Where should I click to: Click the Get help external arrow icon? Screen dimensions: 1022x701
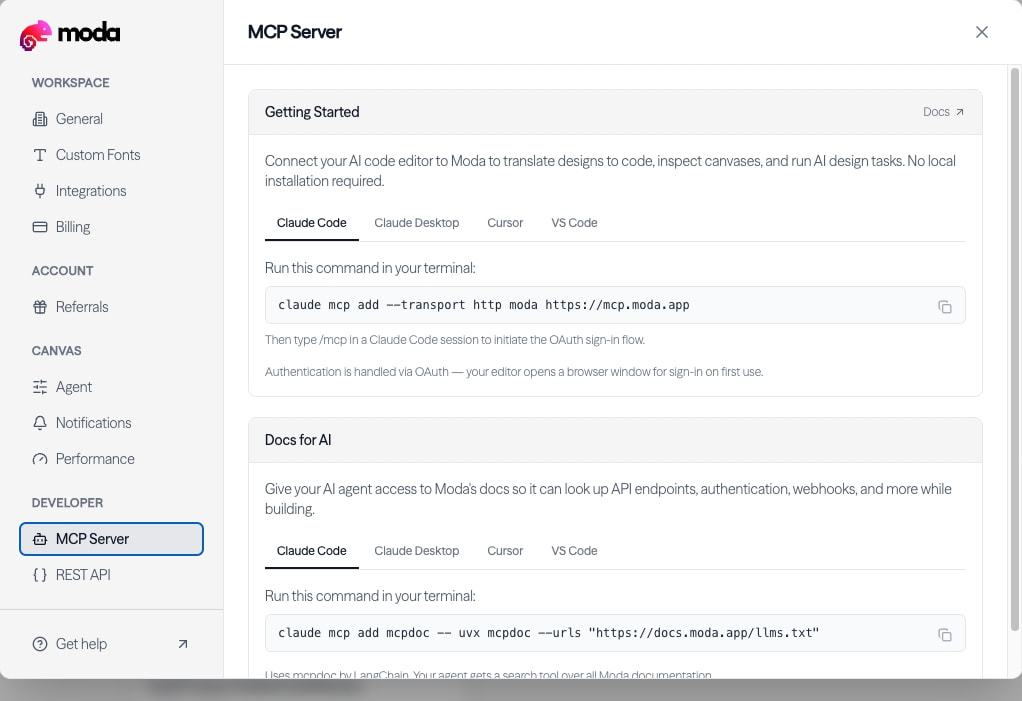click(183, 644)
